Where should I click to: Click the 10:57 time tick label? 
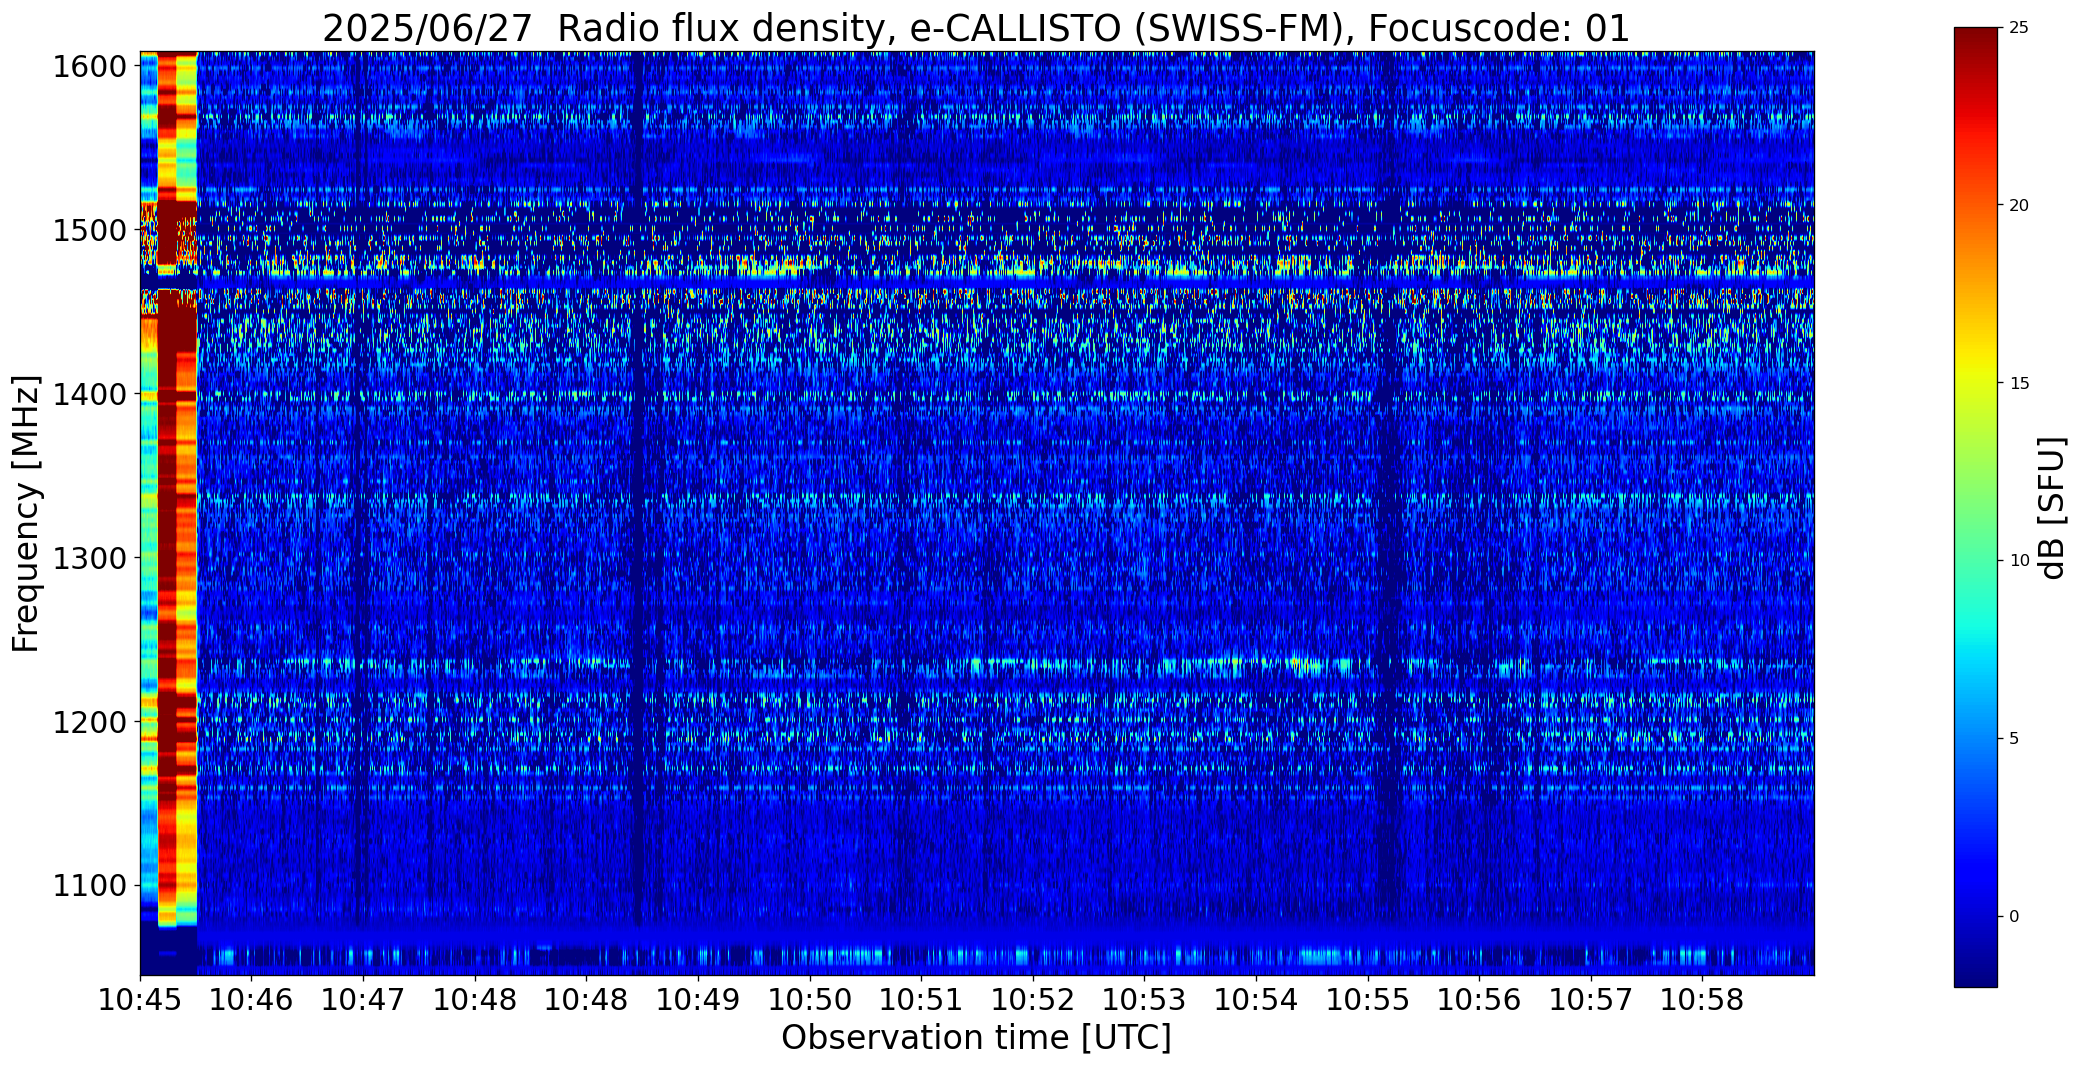coord(1591,1000)
